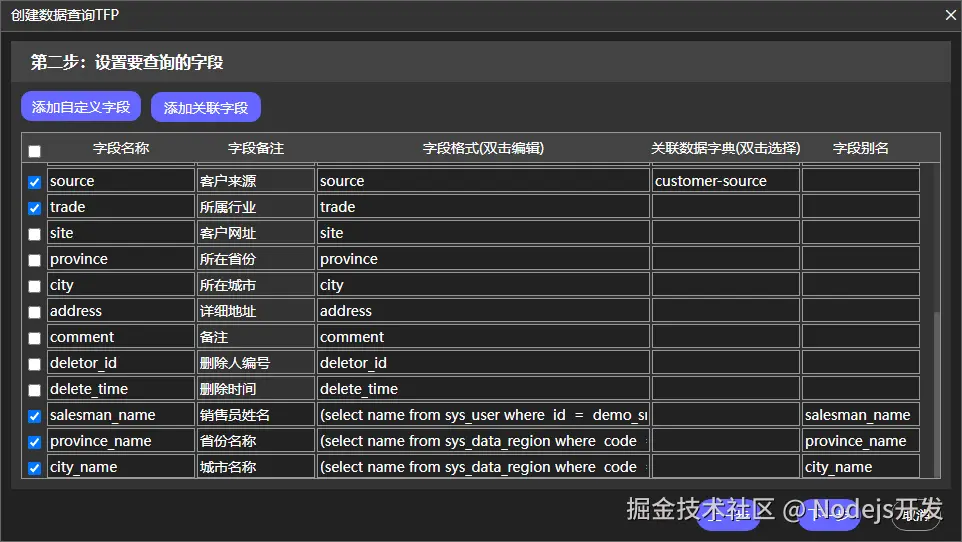The height and width of the screenshot is (542, 962).
Task: Click the source field name cell
Action: point(121,180)
